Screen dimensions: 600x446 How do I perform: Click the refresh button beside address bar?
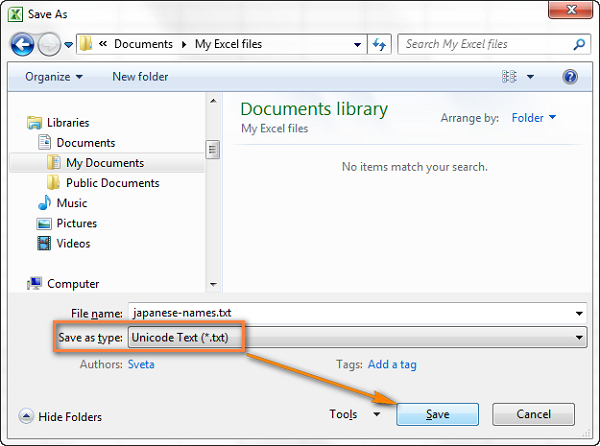[x=380, y=45]
